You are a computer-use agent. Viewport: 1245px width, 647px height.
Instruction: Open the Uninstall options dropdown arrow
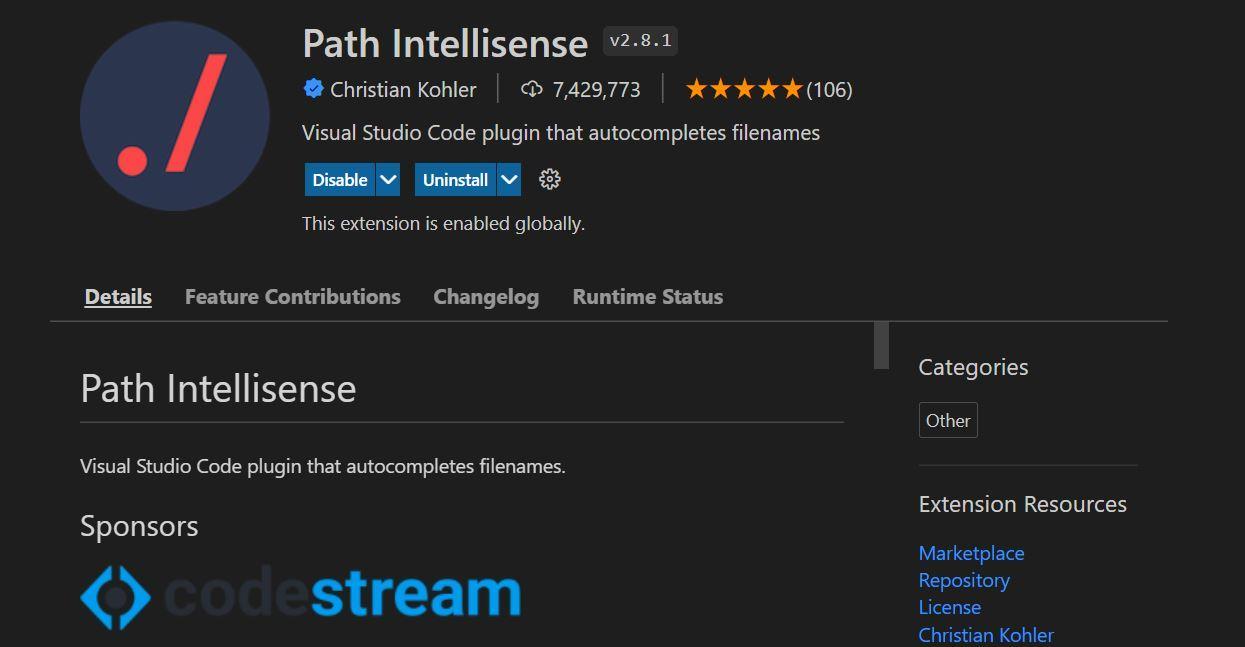tap(509, 179)
